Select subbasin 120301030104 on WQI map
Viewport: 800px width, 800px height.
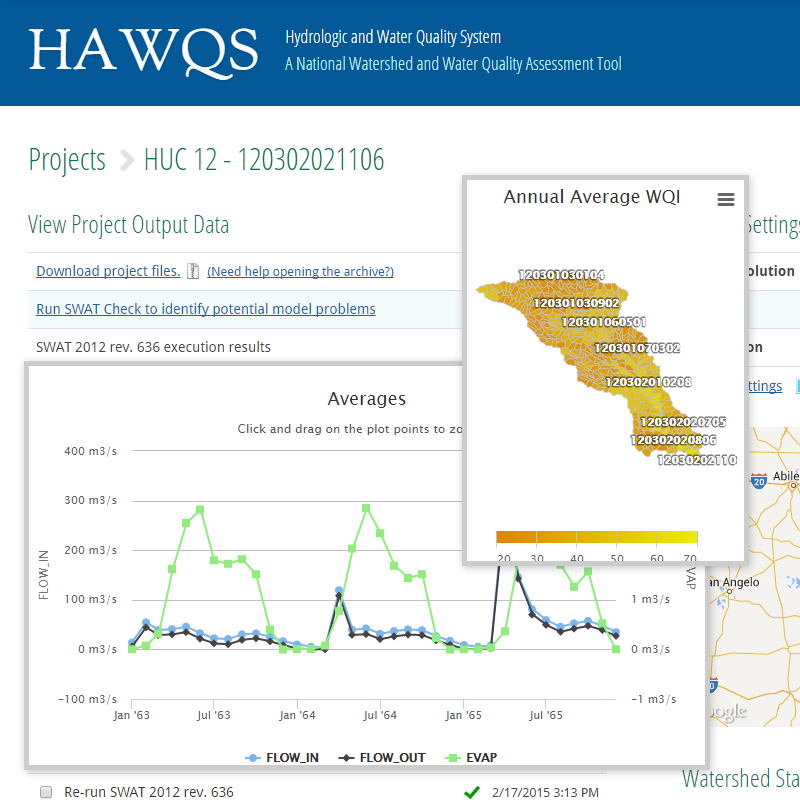coord(561,275)
